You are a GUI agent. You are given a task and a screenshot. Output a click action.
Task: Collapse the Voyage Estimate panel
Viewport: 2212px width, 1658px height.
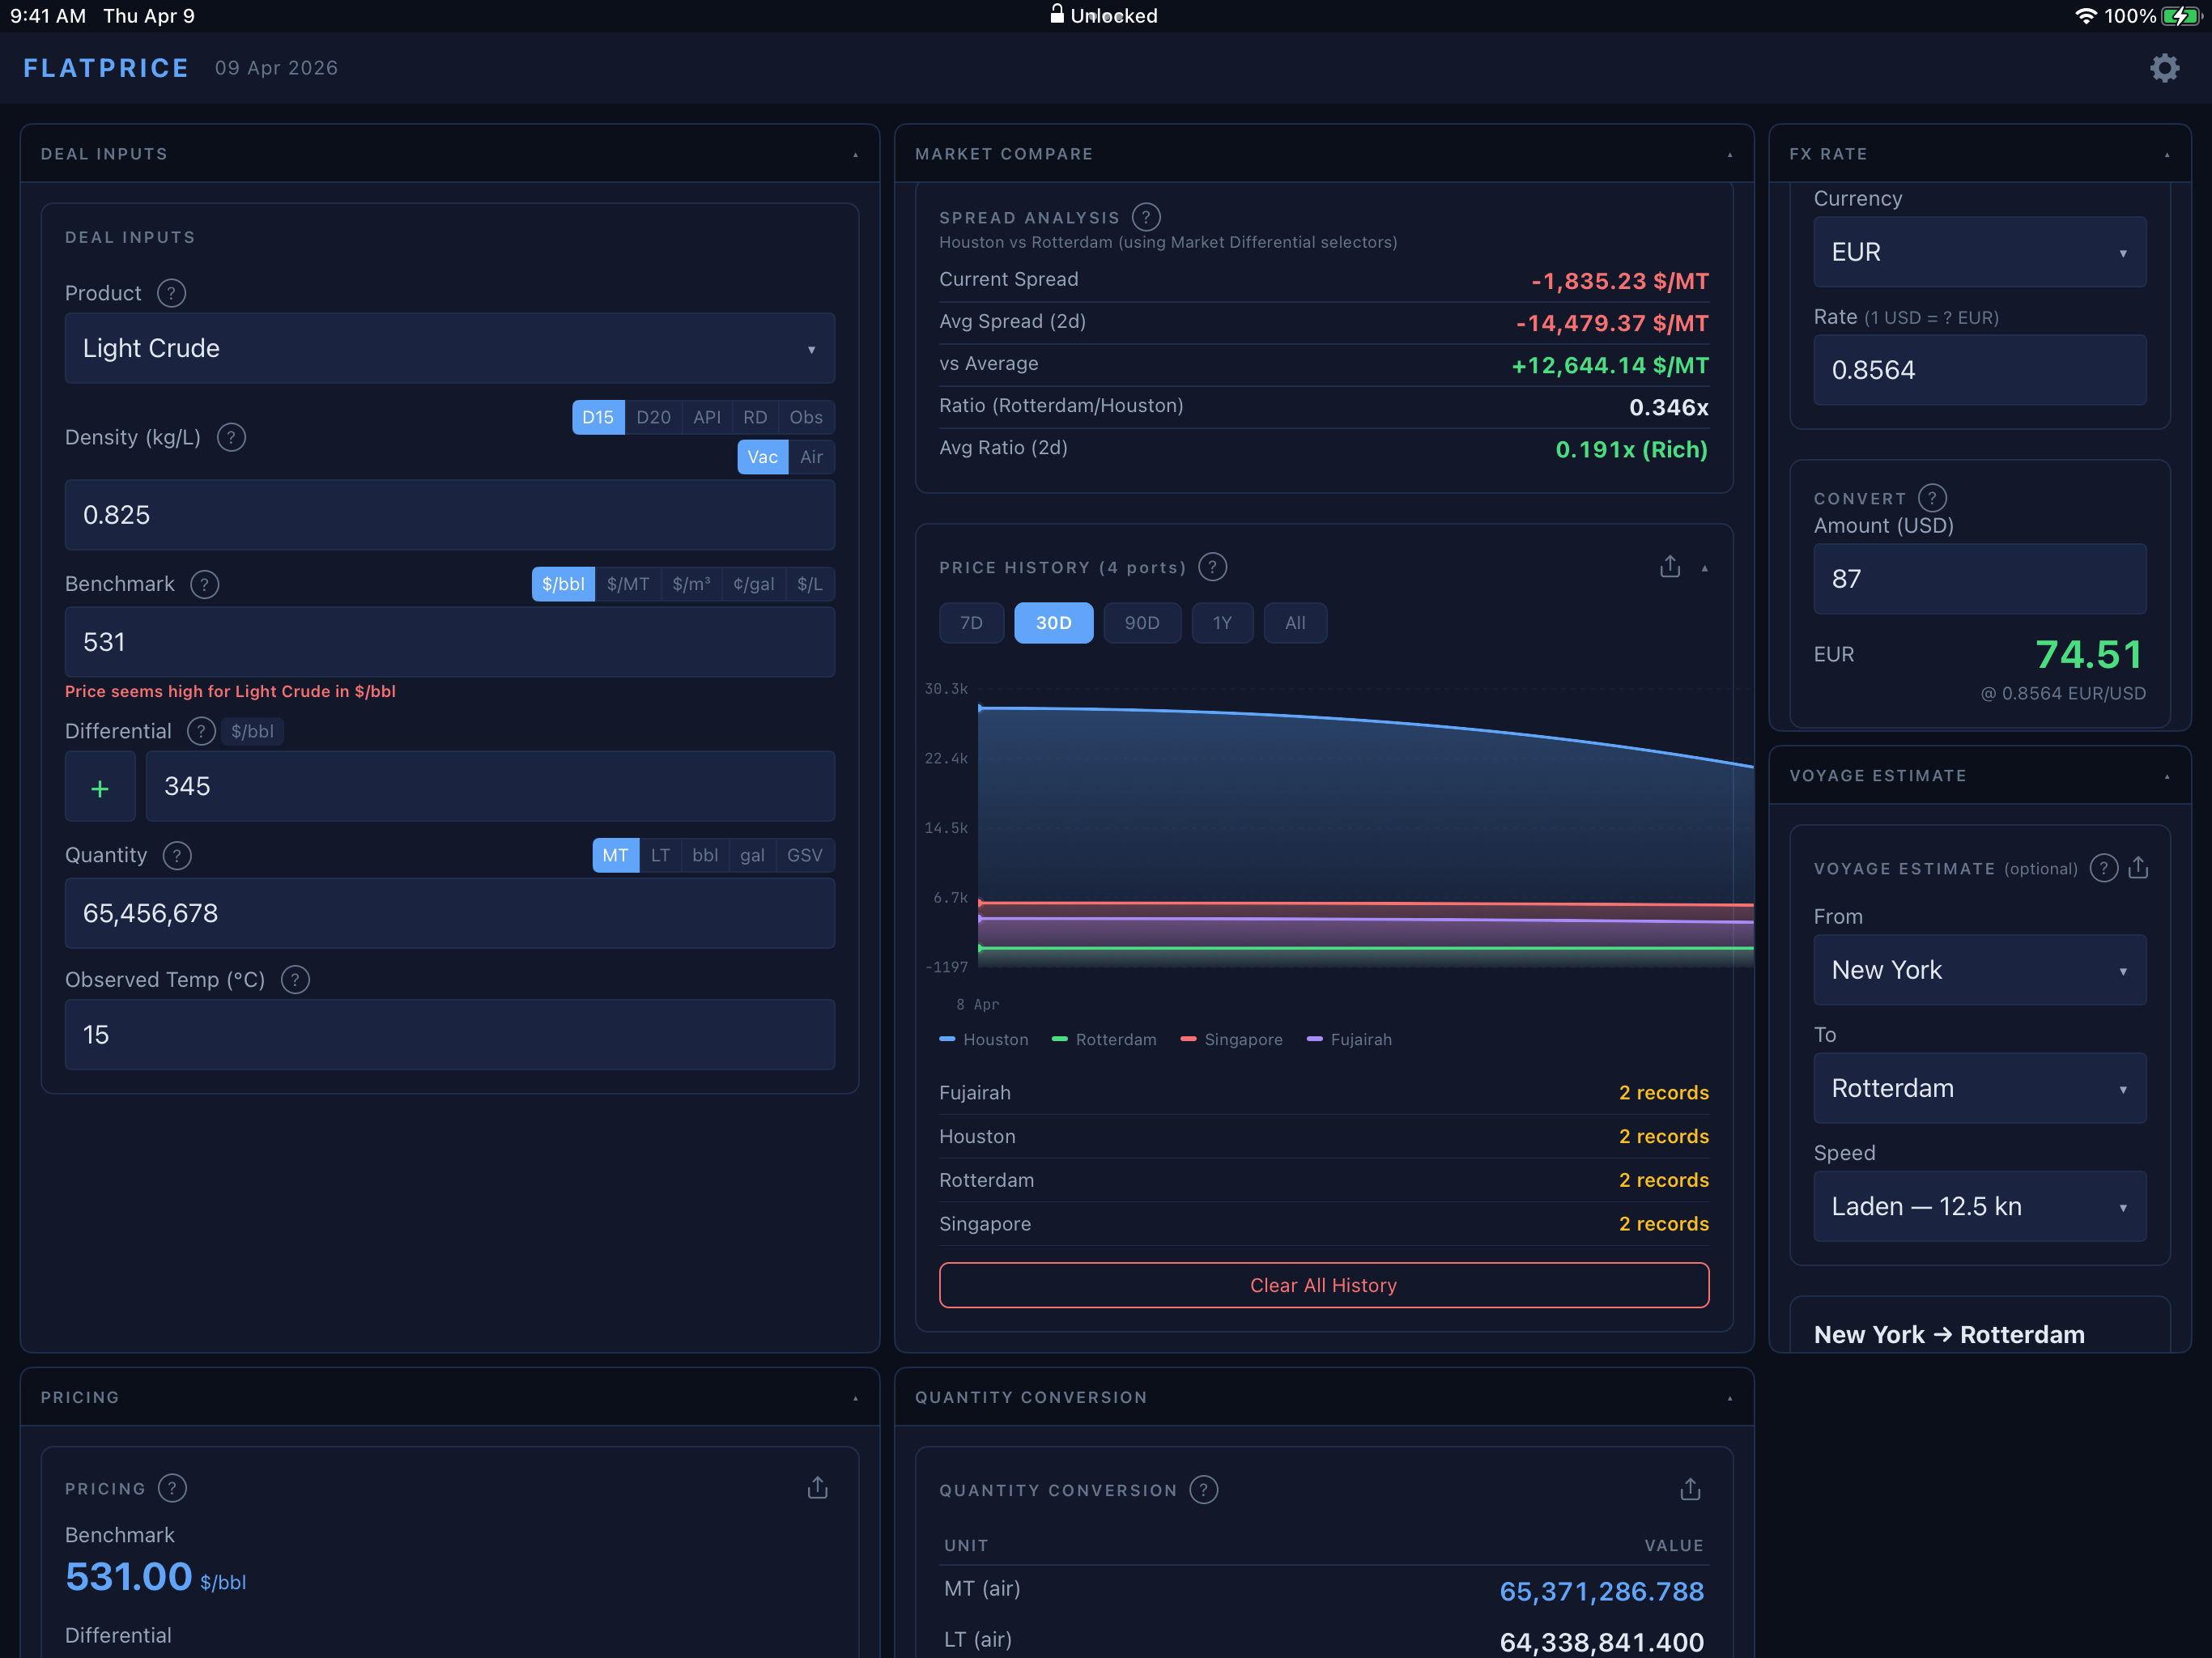coord(2167,776)
